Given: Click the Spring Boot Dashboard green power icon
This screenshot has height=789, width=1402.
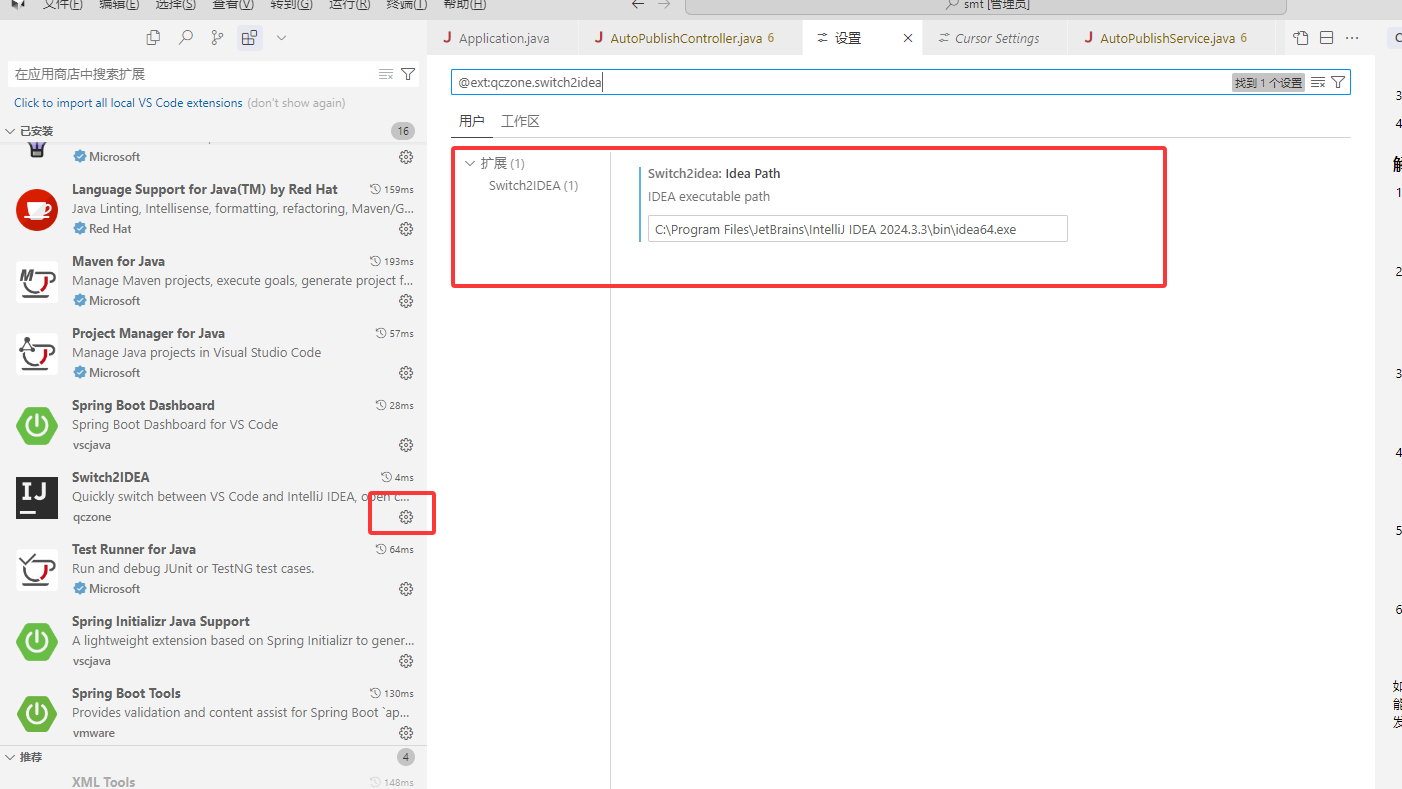Looking at the screenshot, I should 37,425.
